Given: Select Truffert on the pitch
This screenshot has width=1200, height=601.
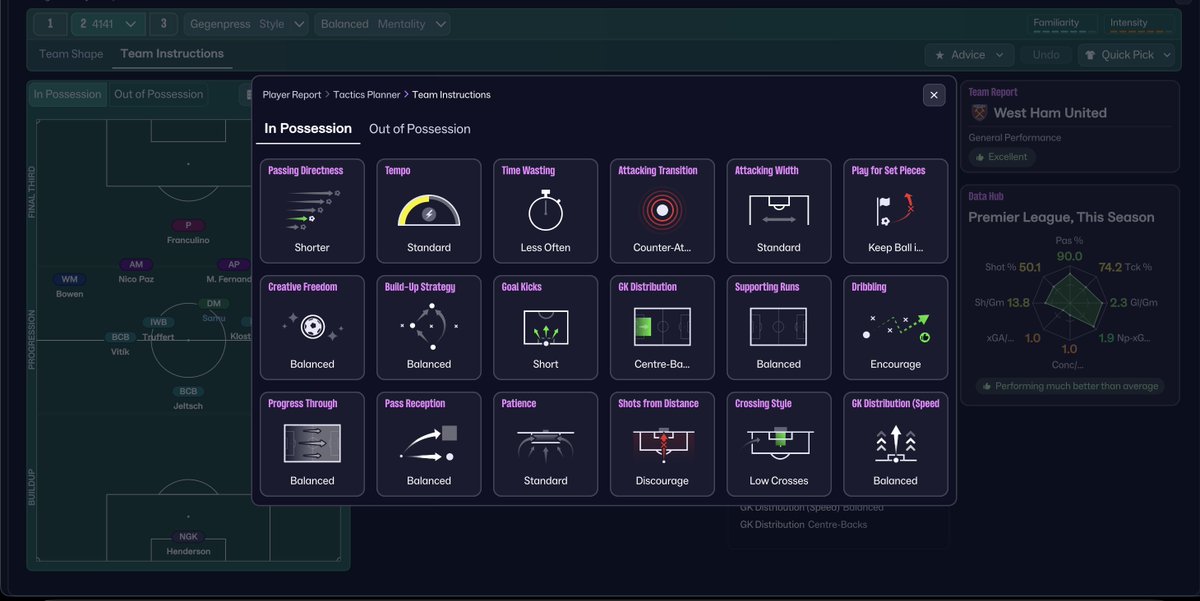Looking at the screenshot, I should 158,330.
